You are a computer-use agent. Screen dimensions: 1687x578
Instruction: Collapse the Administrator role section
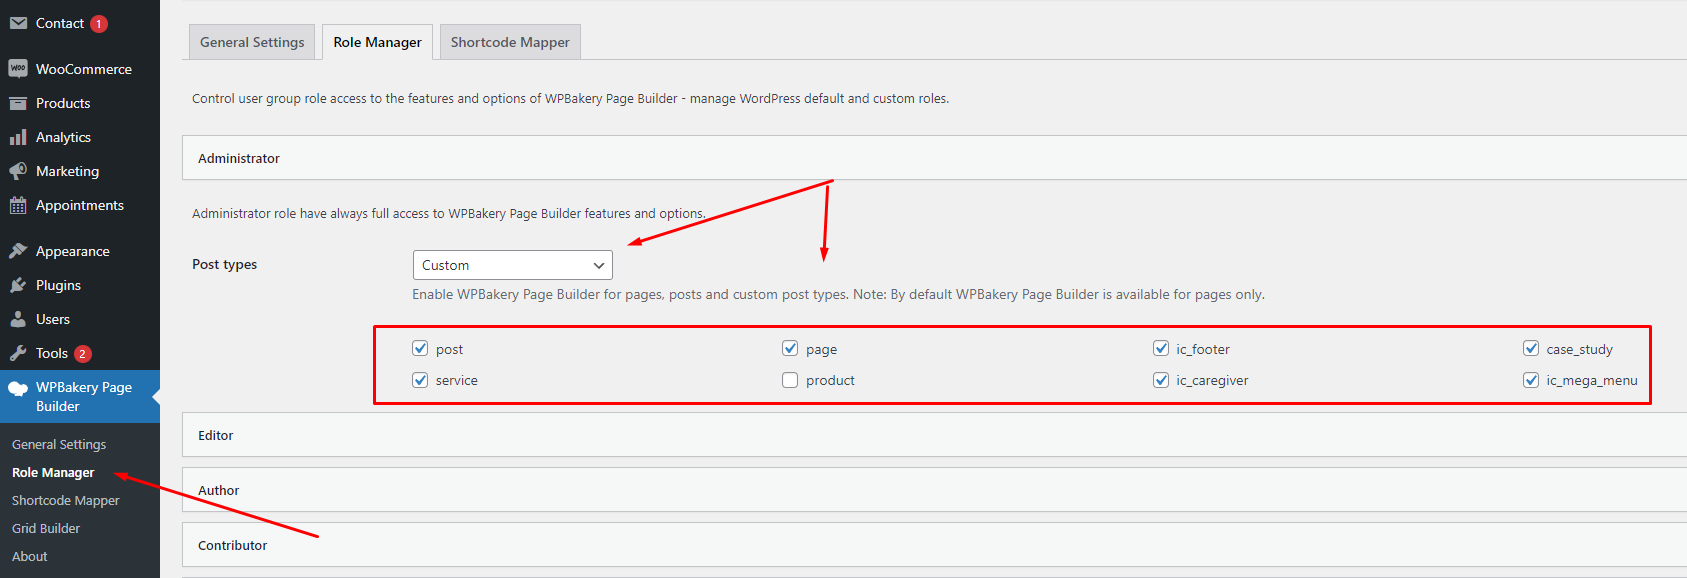pyautogui.click(x=934, y=158)
